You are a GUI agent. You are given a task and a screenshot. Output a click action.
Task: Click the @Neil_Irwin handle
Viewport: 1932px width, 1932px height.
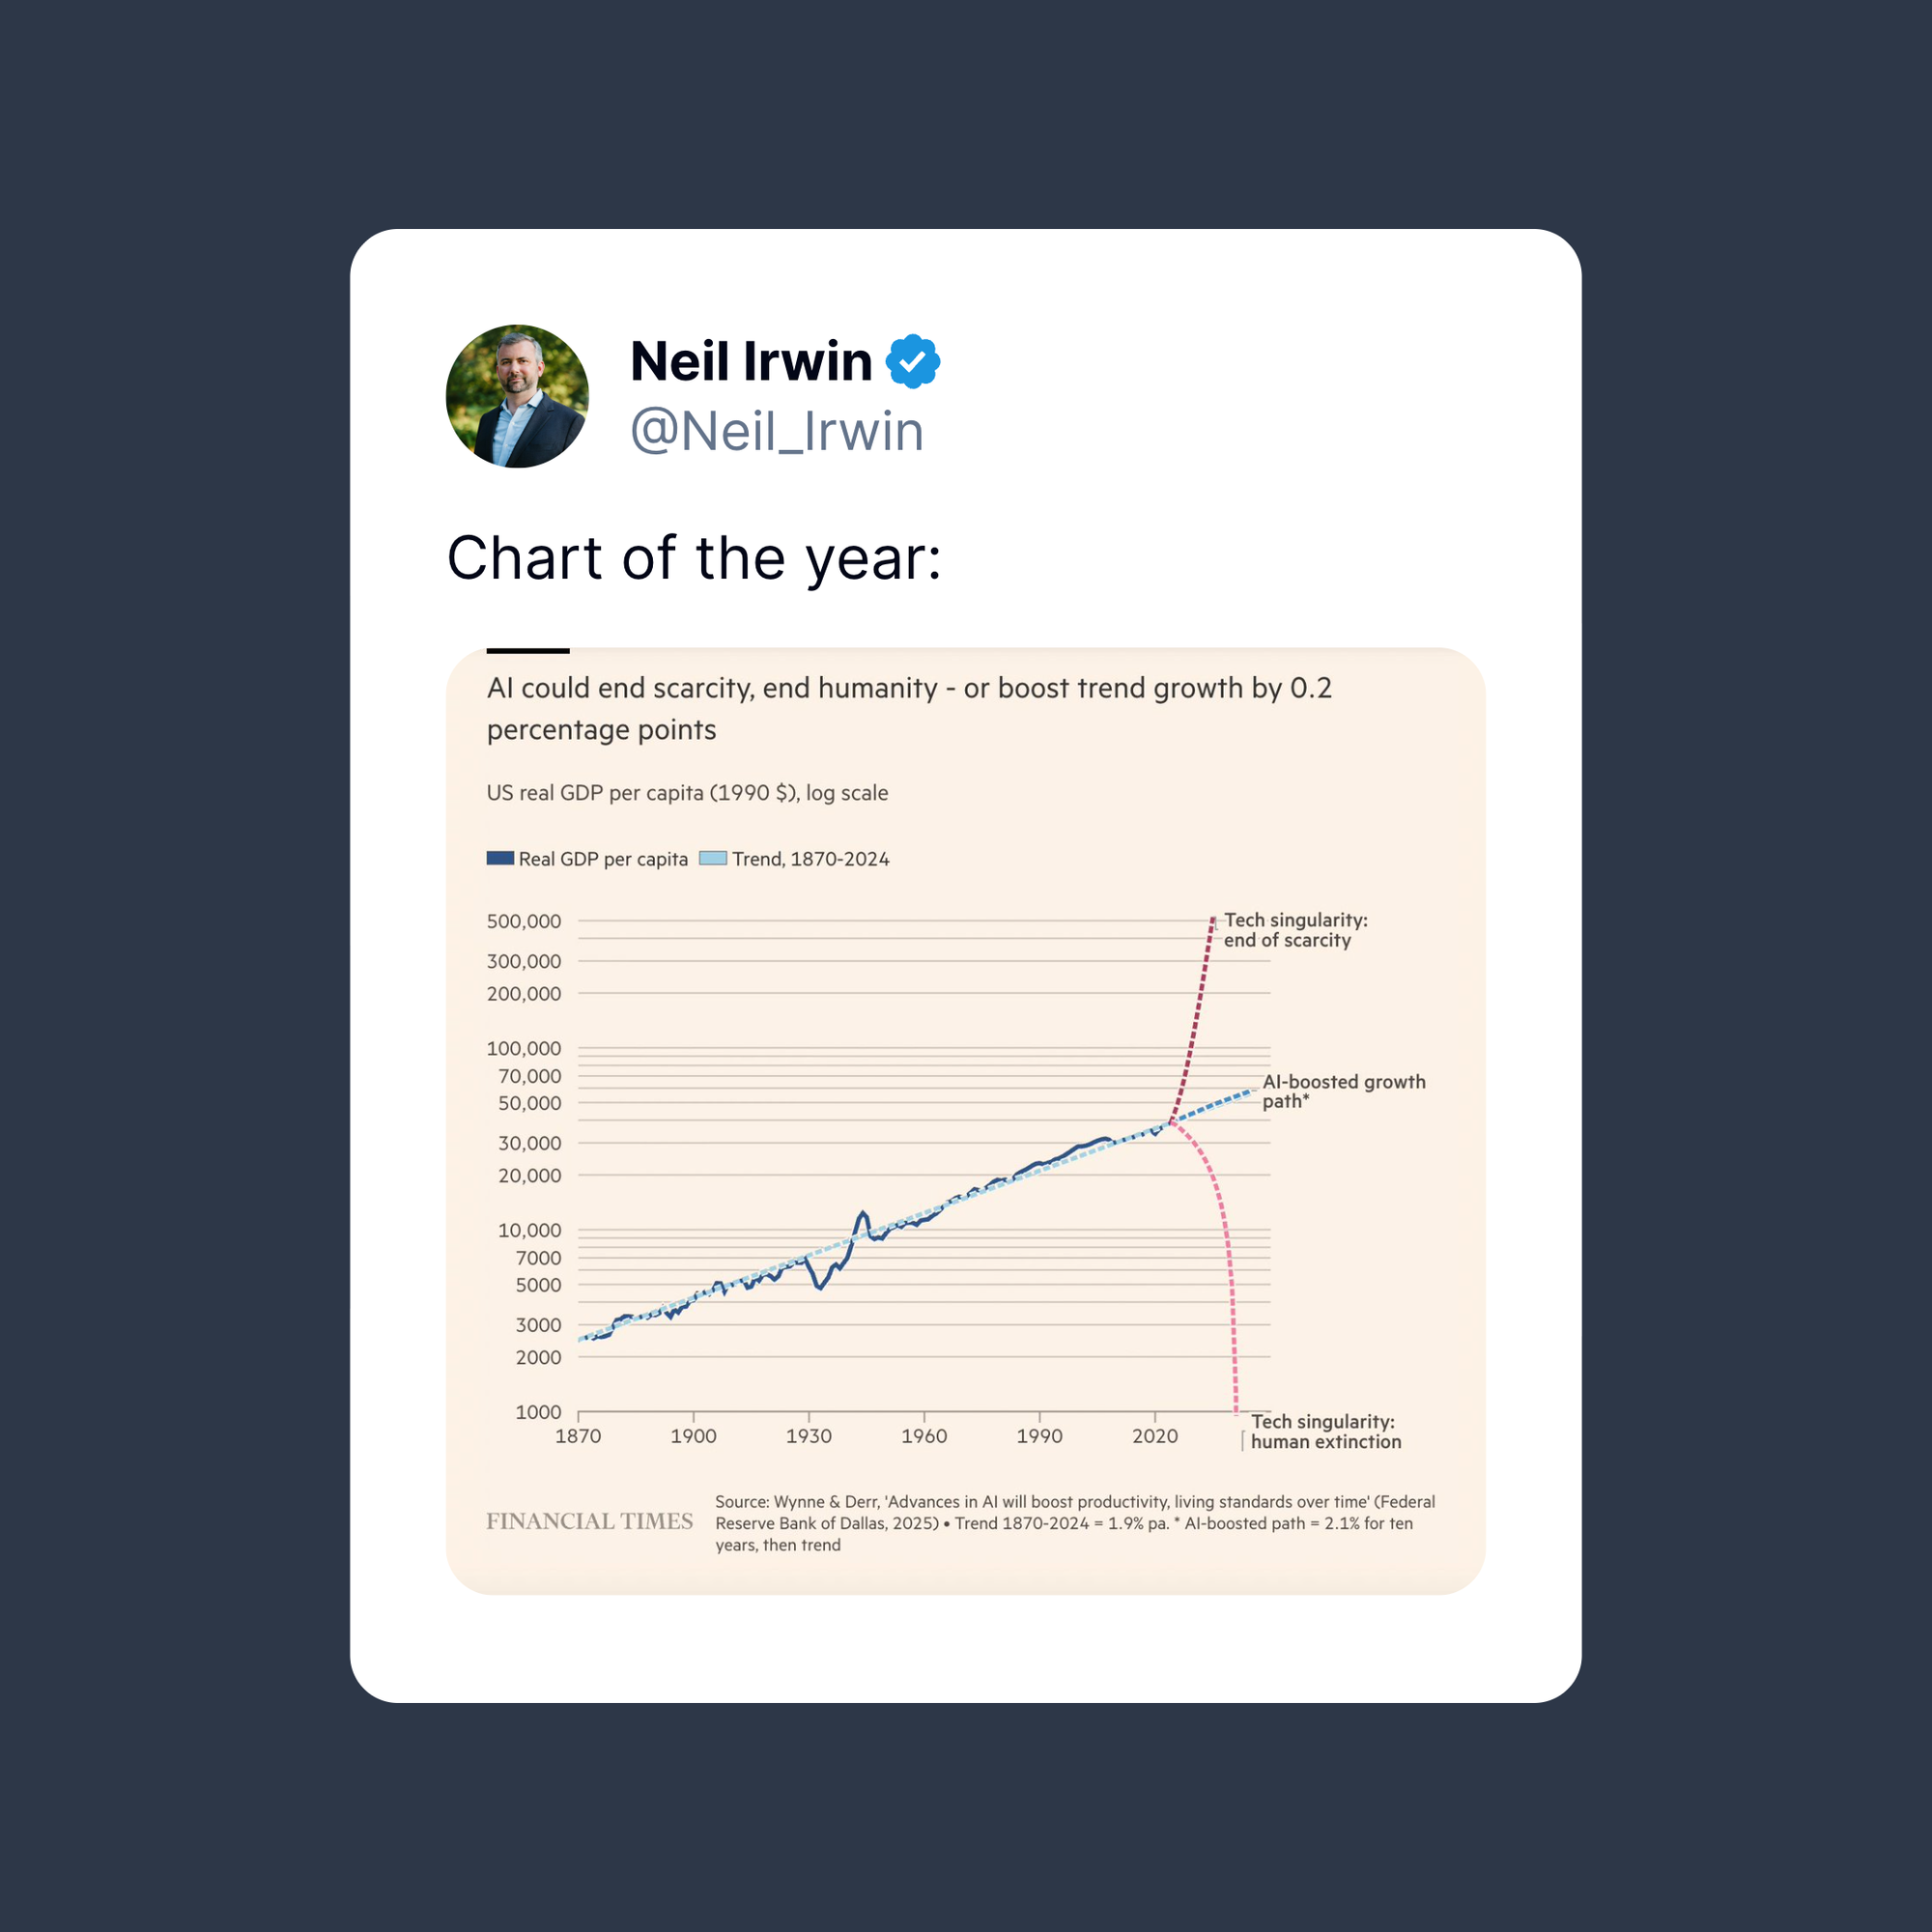pos(776,432)
